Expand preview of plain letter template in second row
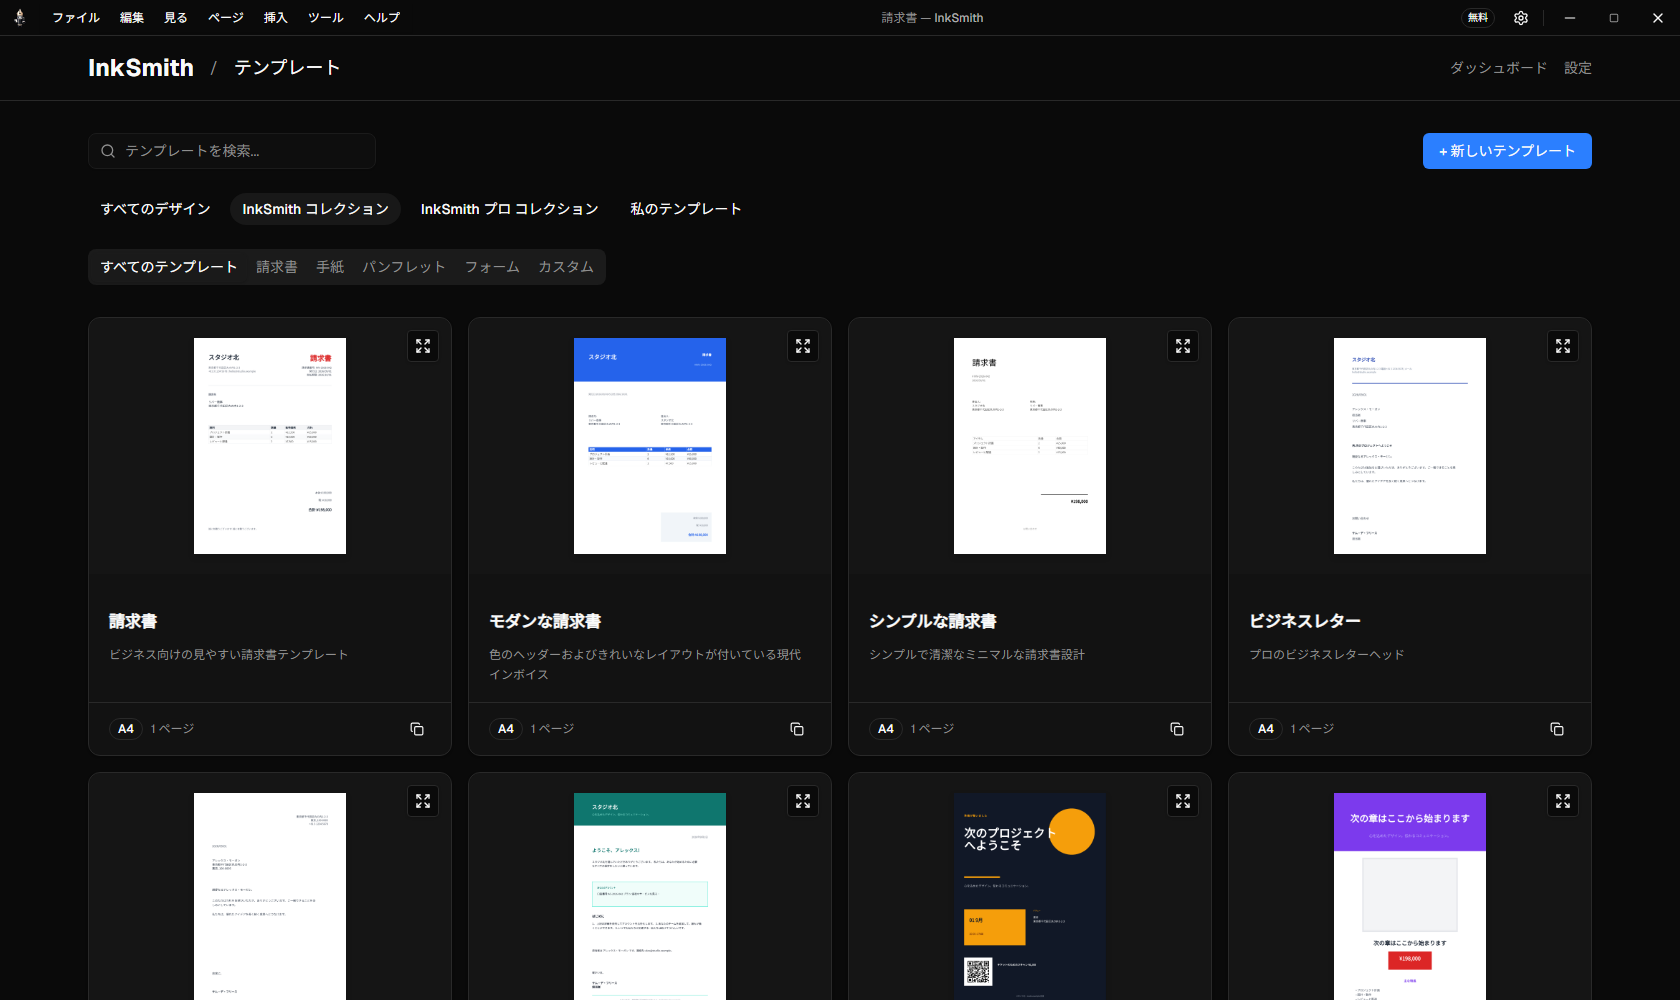This screenshot has height=1000, width=1680. pyautogui.click(x=423, y=801)
